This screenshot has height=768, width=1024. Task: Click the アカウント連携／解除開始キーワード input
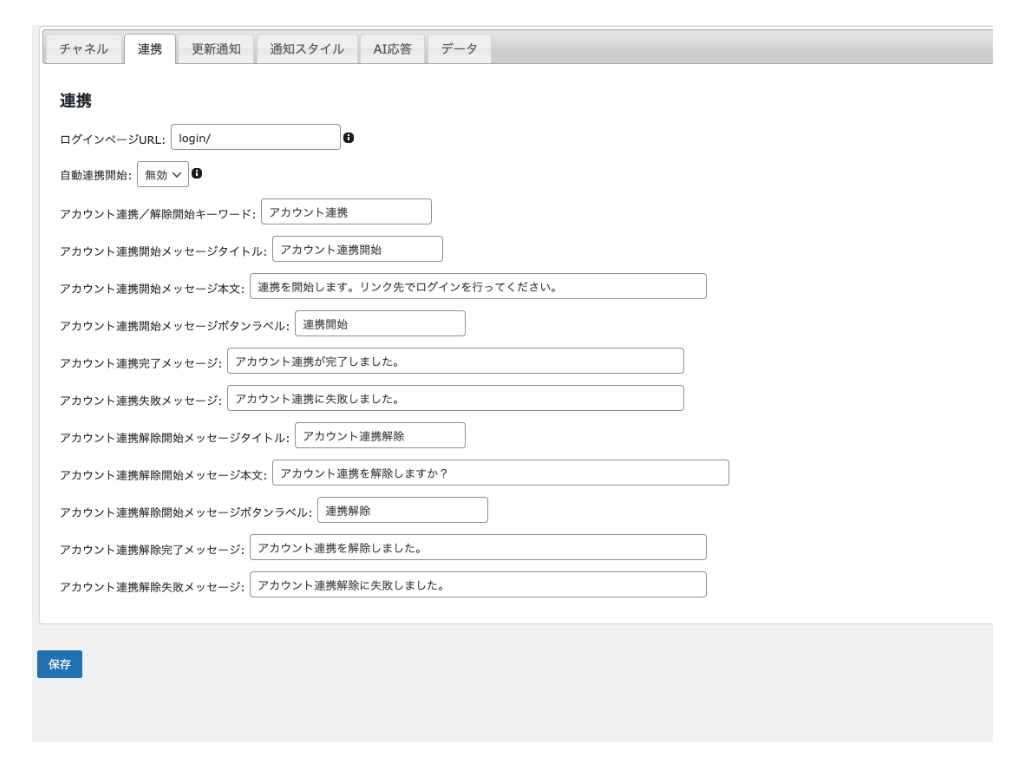(346, 212)
